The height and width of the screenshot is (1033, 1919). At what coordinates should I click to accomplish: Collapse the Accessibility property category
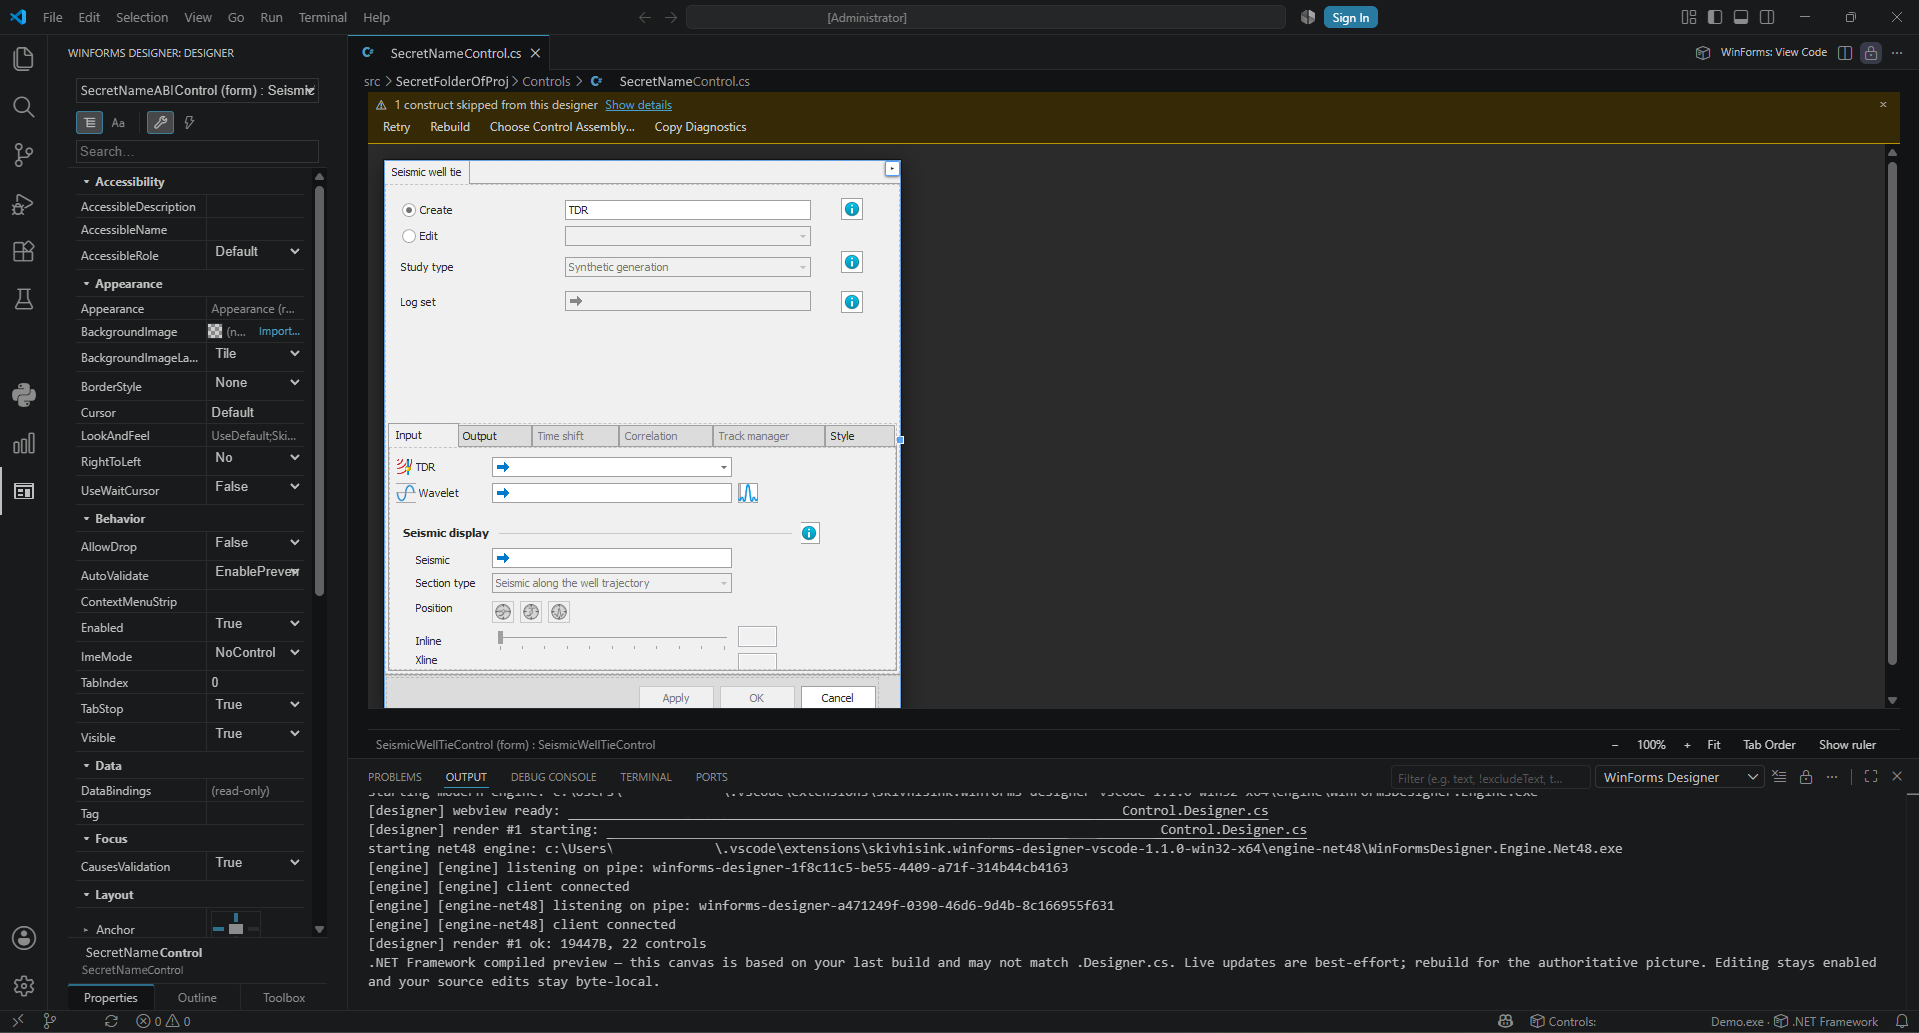[x=87, y=182]
